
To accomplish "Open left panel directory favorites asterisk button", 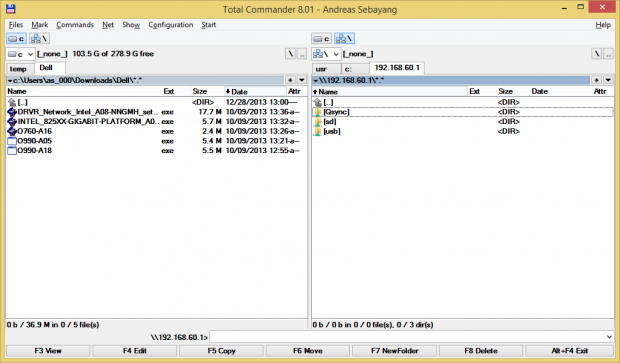I will (x=290, y=80).
